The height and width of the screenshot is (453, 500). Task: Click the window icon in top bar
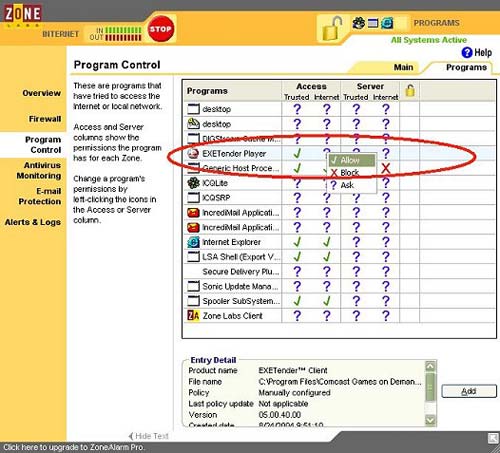click(373, 23)
